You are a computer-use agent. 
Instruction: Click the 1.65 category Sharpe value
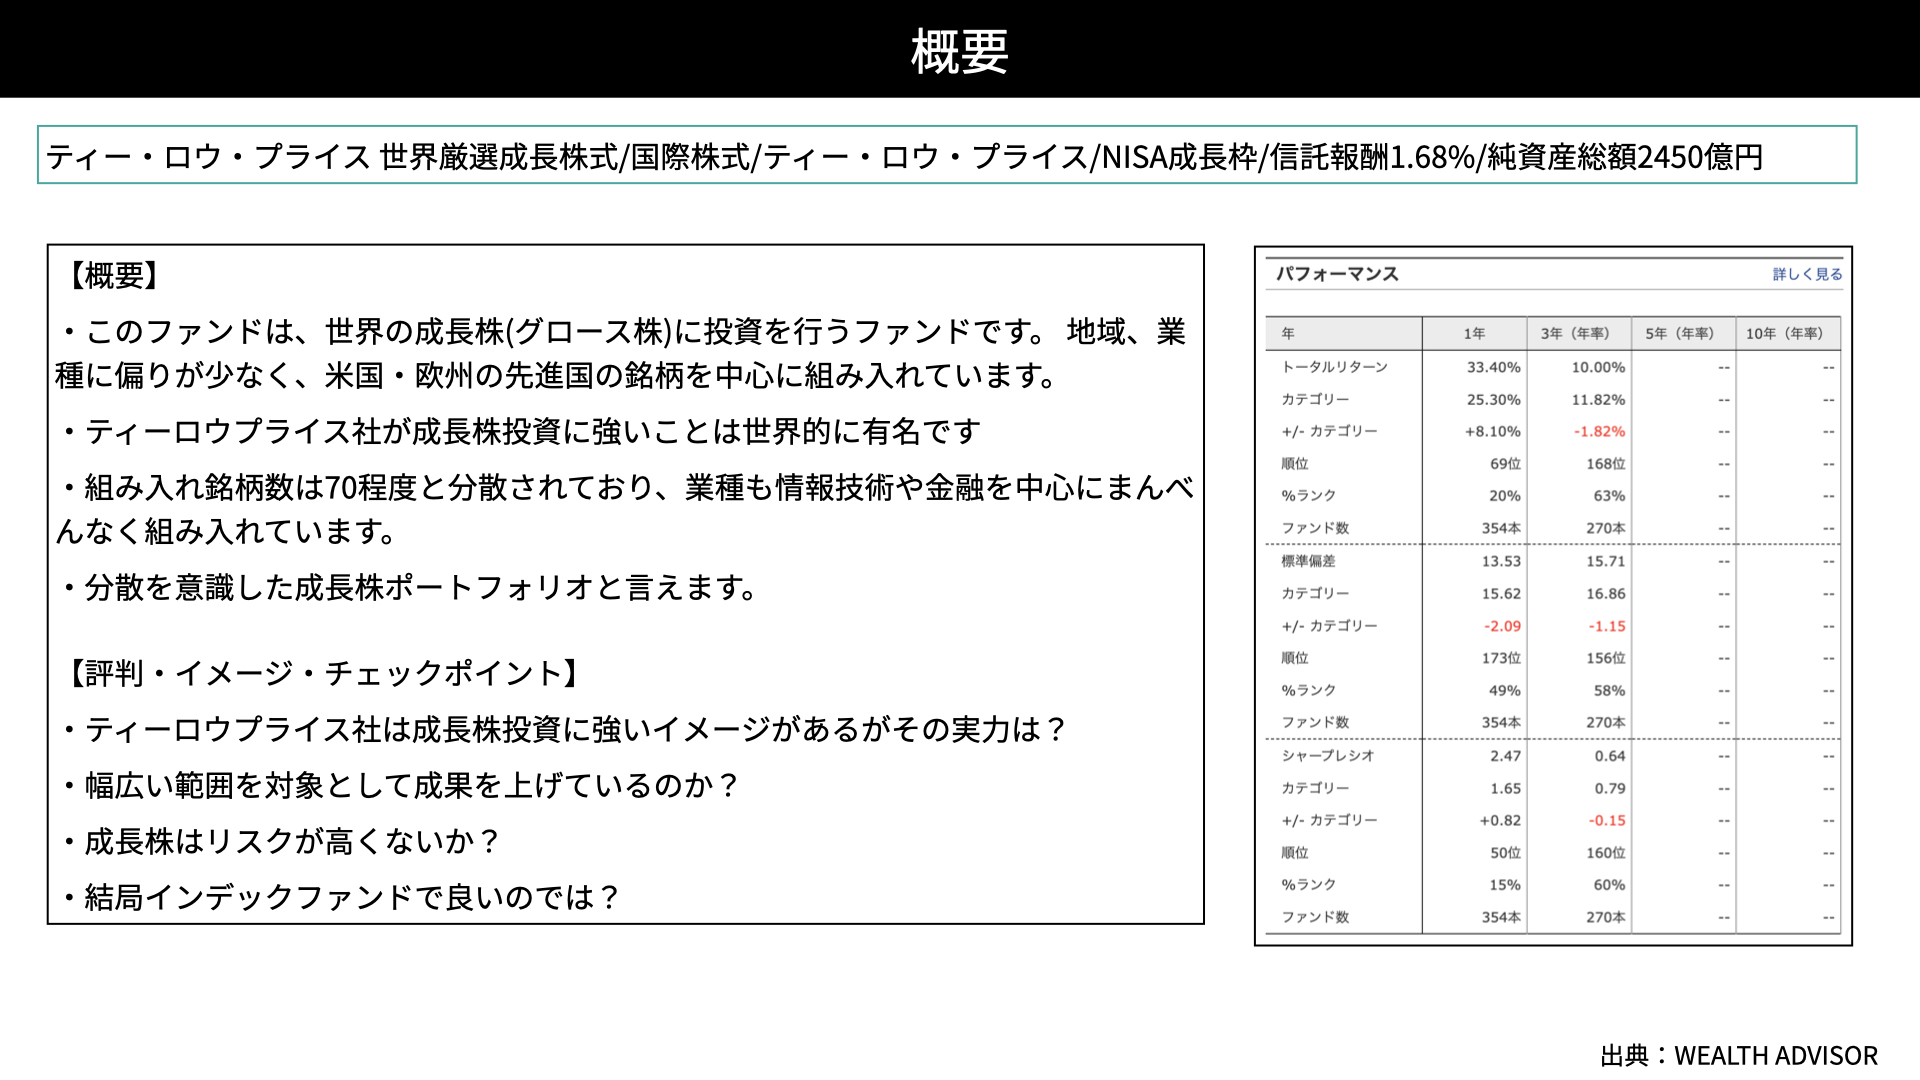tap(1505, 788)
